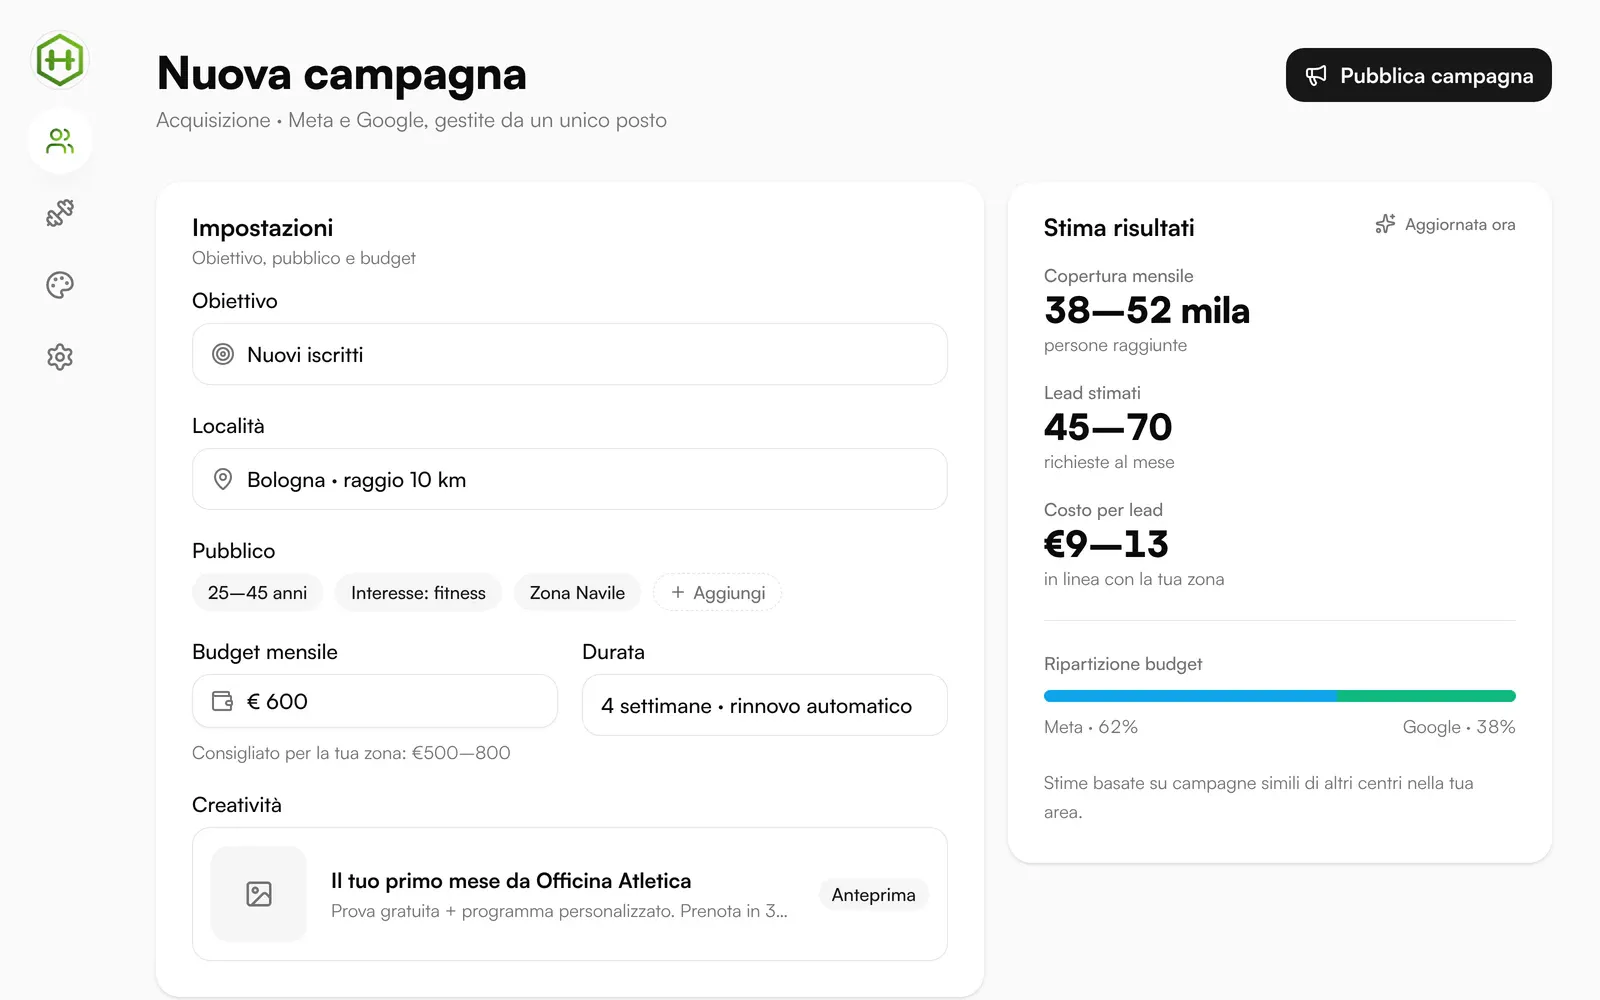
Task: Click the Pubblico section label
Action: (x=233, y=551)
